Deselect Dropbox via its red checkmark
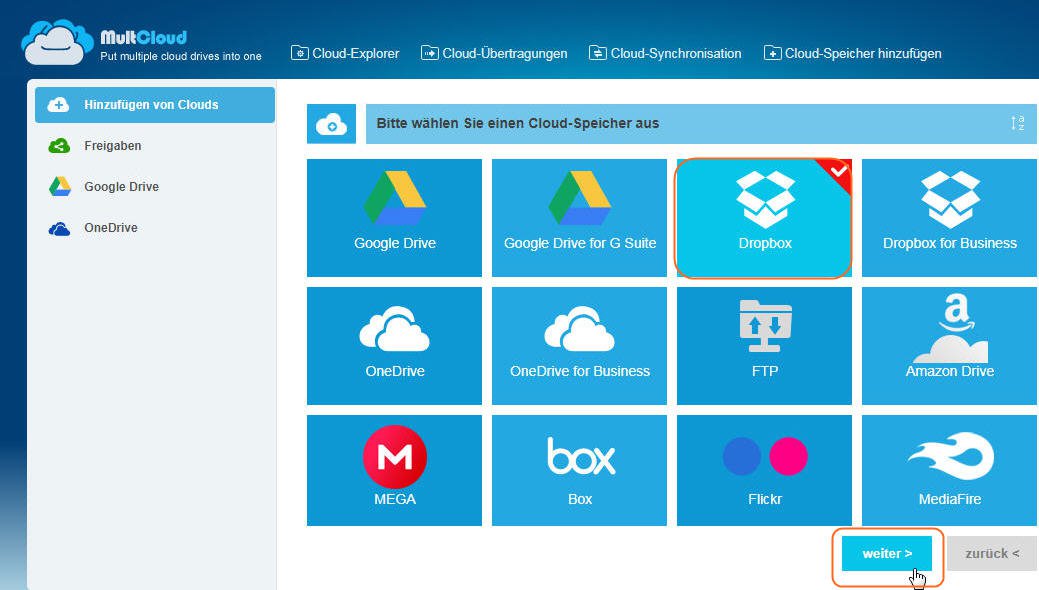The width and height of the screenshot is (1039, 590). tap(838, 171)
